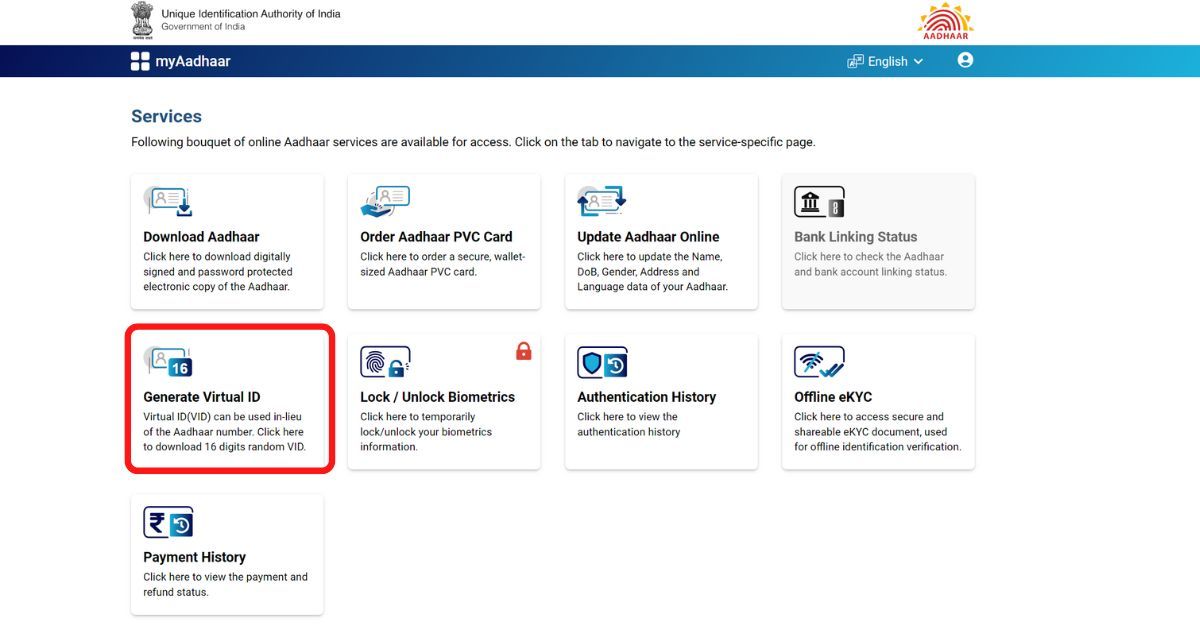Click 'digitally signed and password protected' description
1200x630 pixels.
coord(218,272)
